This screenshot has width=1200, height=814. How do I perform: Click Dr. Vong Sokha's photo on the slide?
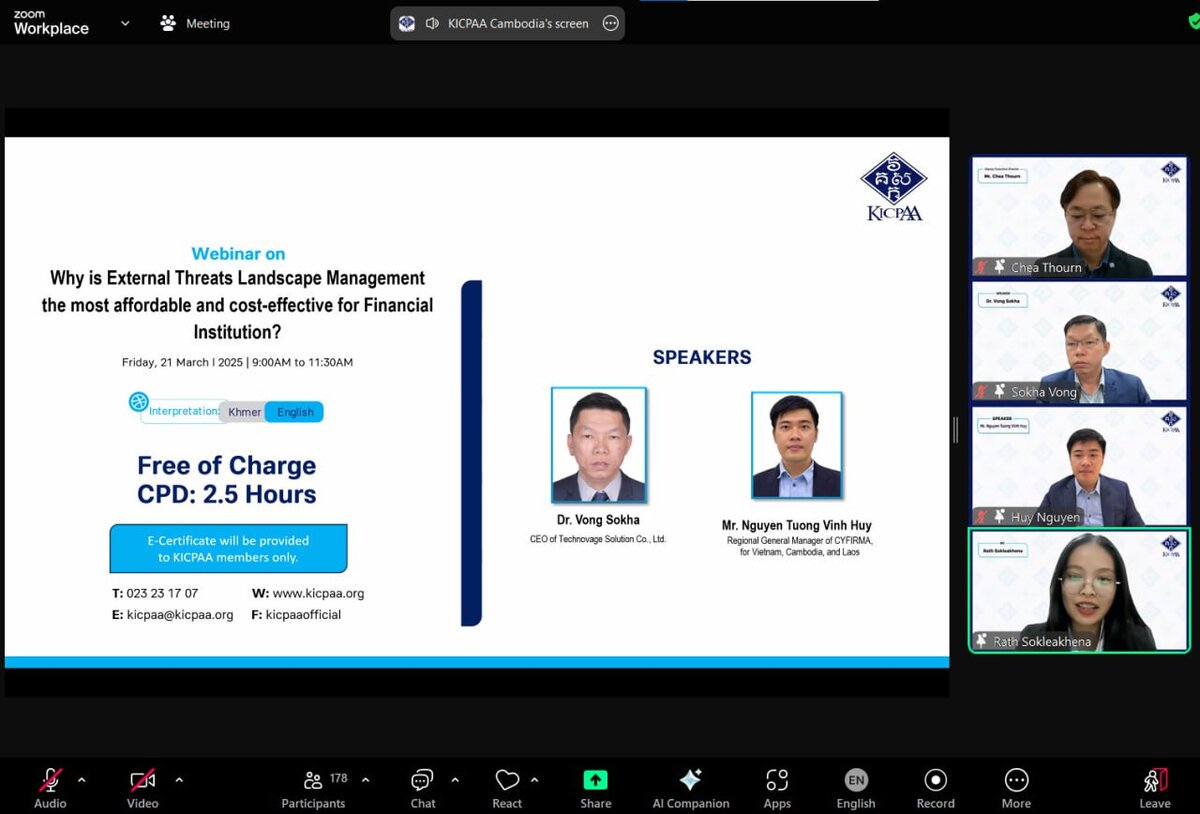pos(599,445)
